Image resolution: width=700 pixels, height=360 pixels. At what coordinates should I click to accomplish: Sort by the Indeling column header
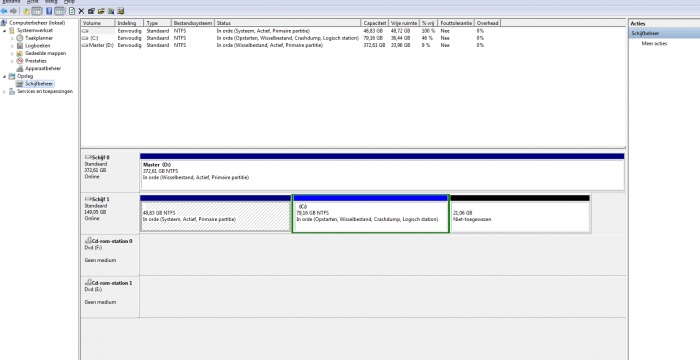[x=129, y=23]
